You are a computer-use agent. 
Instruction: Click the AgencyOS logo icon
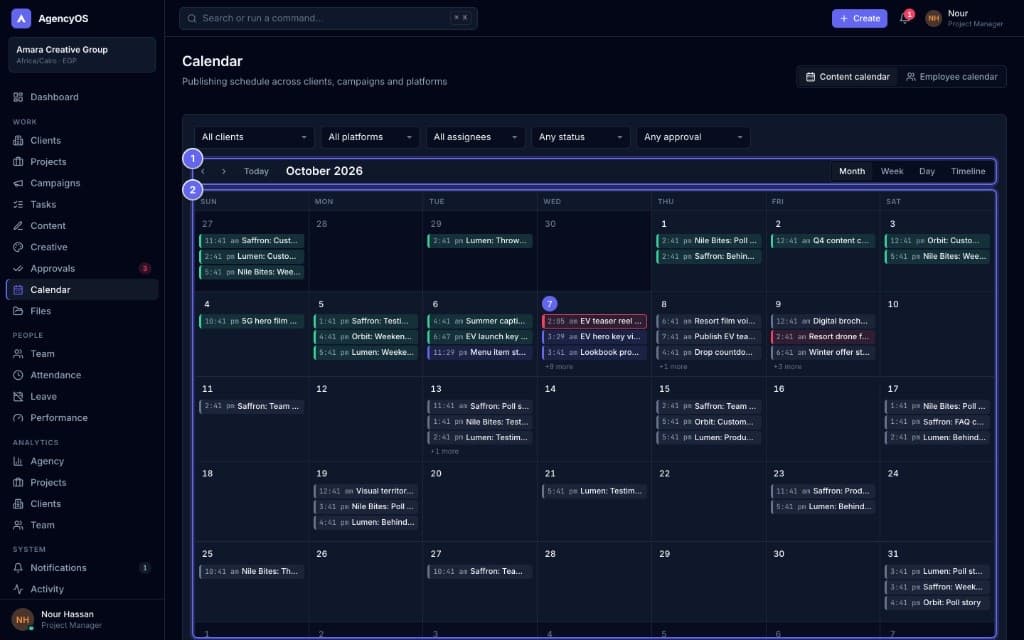21,18
